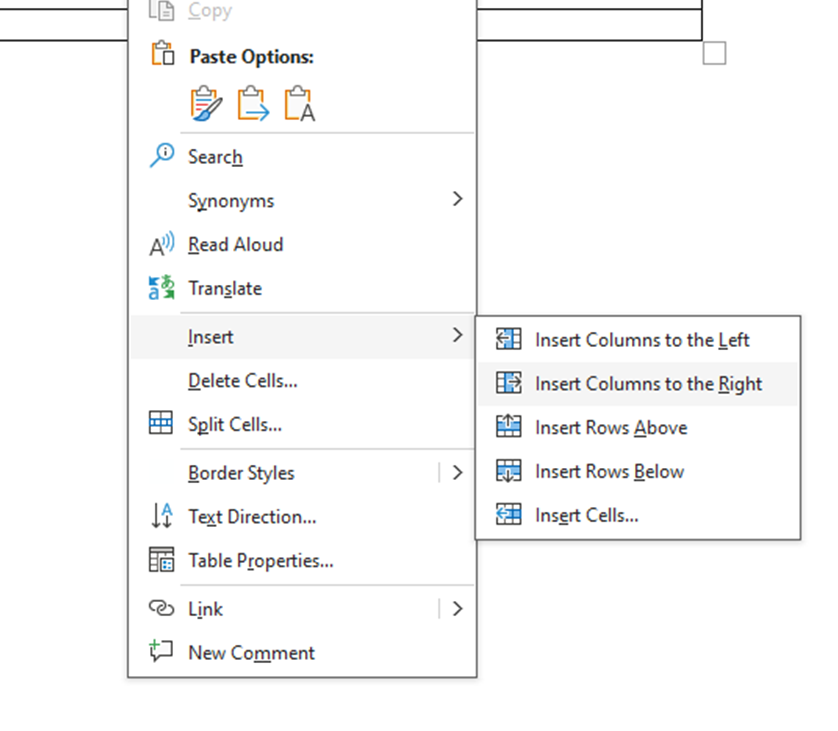Expand the Insert submenu arrow

coord(457,335)
